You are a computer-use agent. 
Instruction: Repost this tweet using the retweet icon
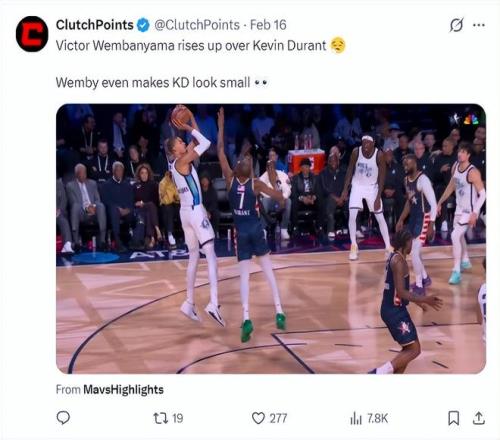tap(161, 418)
